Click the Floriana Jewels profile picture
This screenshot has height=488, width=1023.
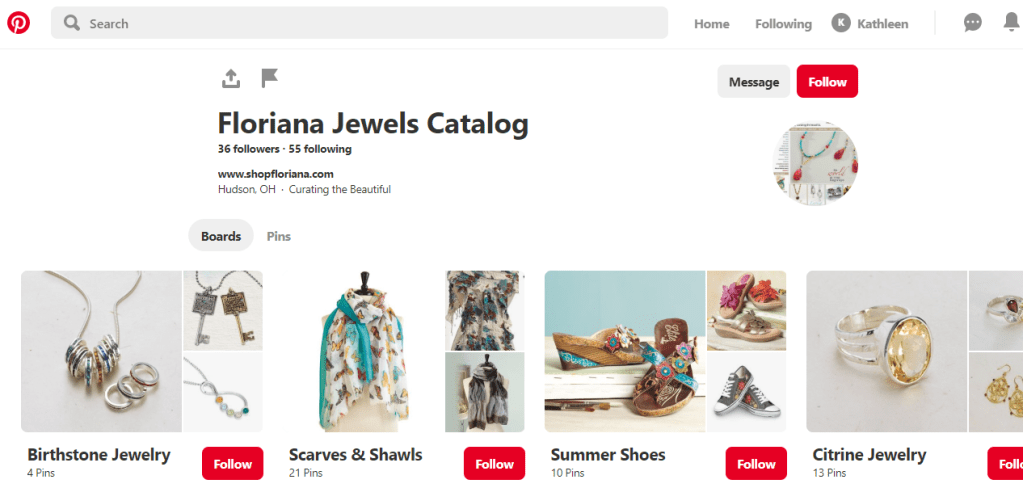[815, 165]
